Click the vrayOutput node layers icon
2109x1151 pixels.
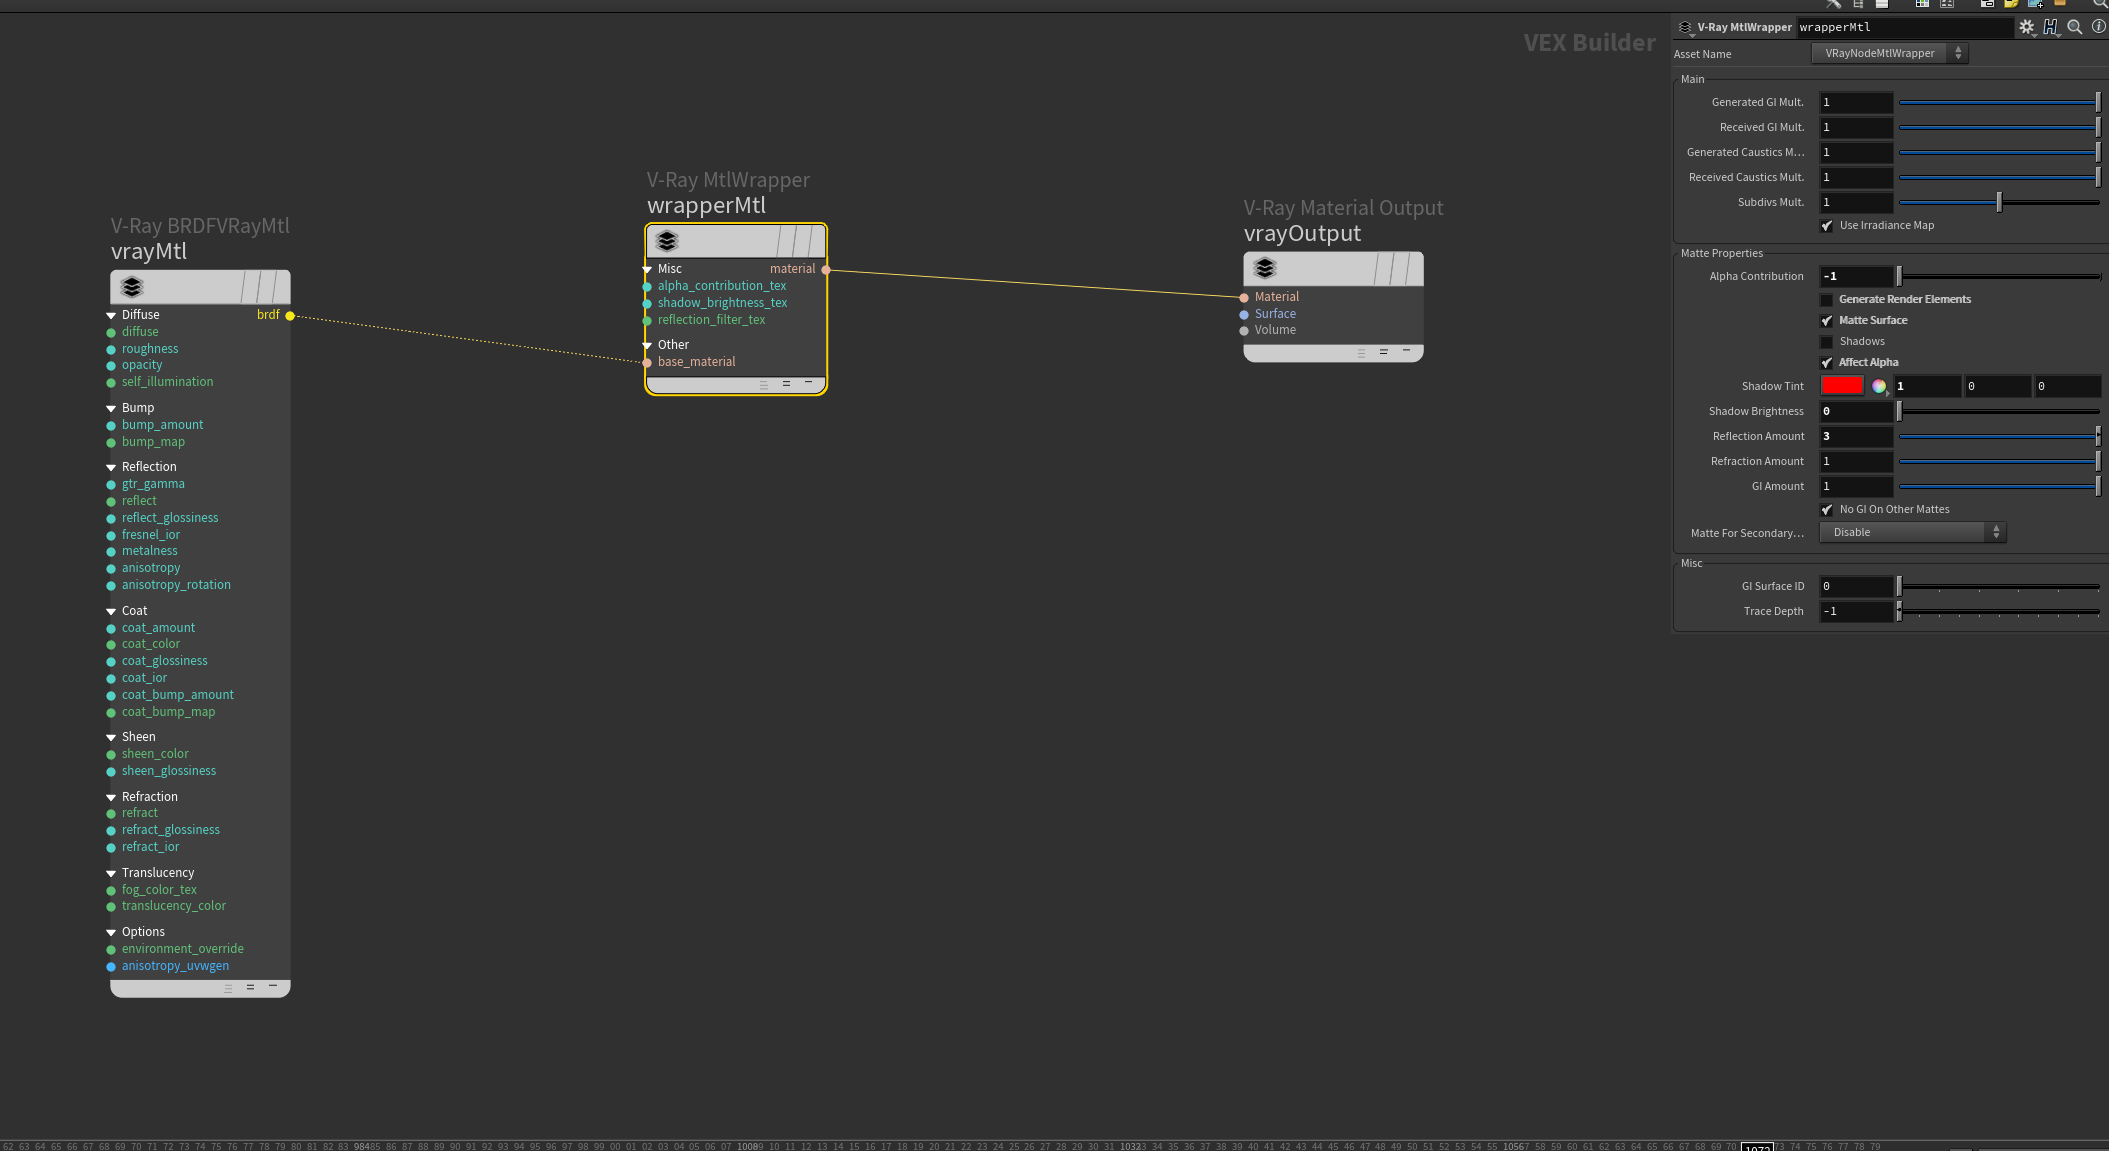point(1265,268)
